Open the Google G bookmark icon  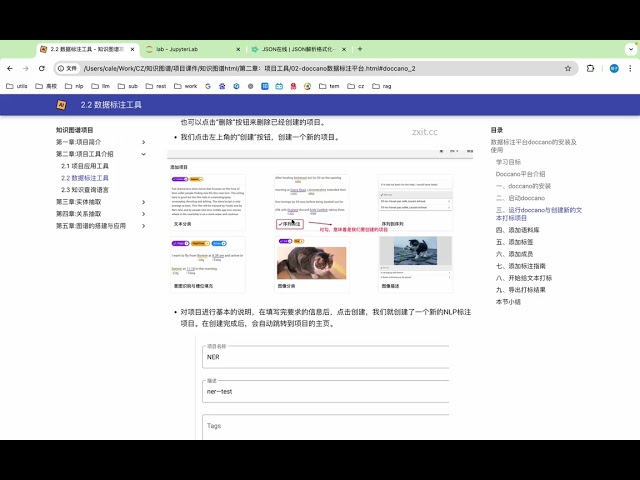click(208, 86)
